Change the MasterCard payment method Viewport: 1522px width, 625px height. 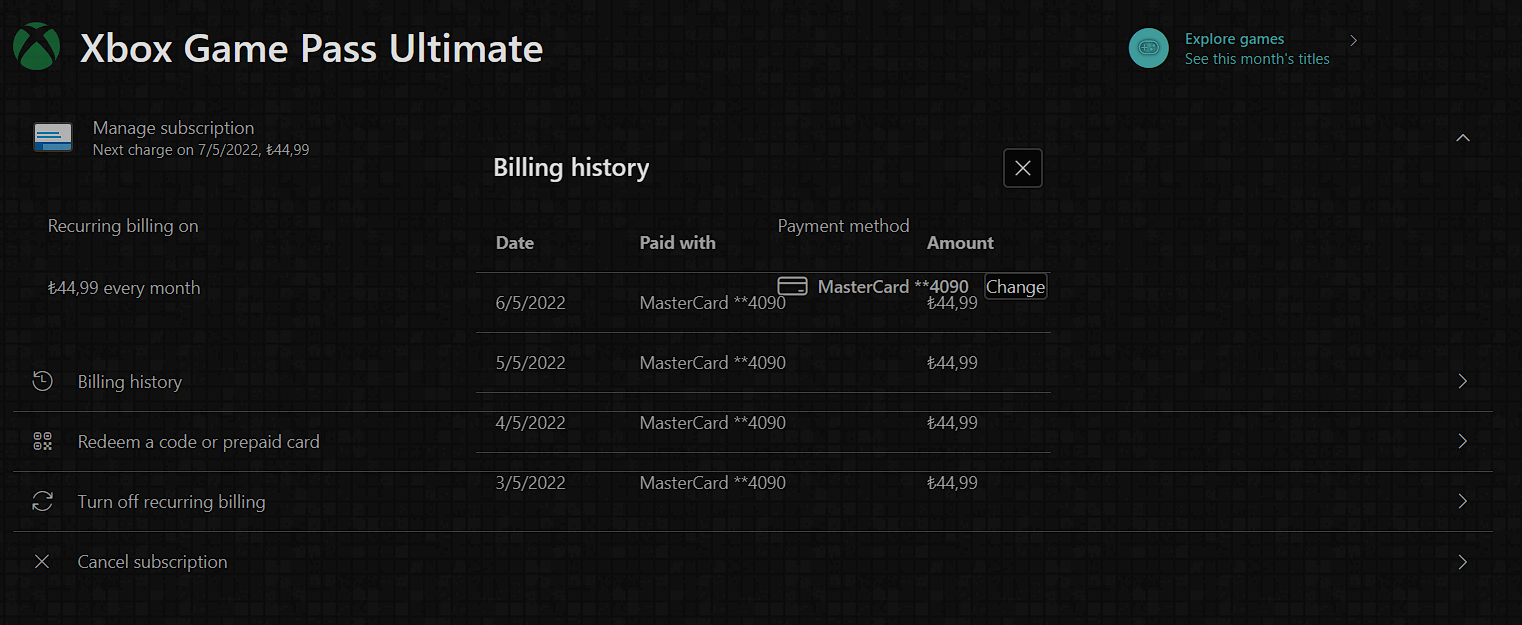[x=1015, y=287]
